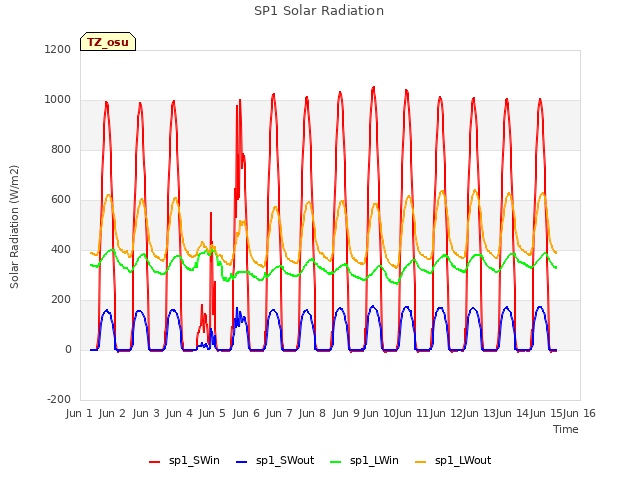Click the Jun 9 x-axis label
Image resolution: width=640 pixels, height=480 pixels.
(x=346, y=413)
